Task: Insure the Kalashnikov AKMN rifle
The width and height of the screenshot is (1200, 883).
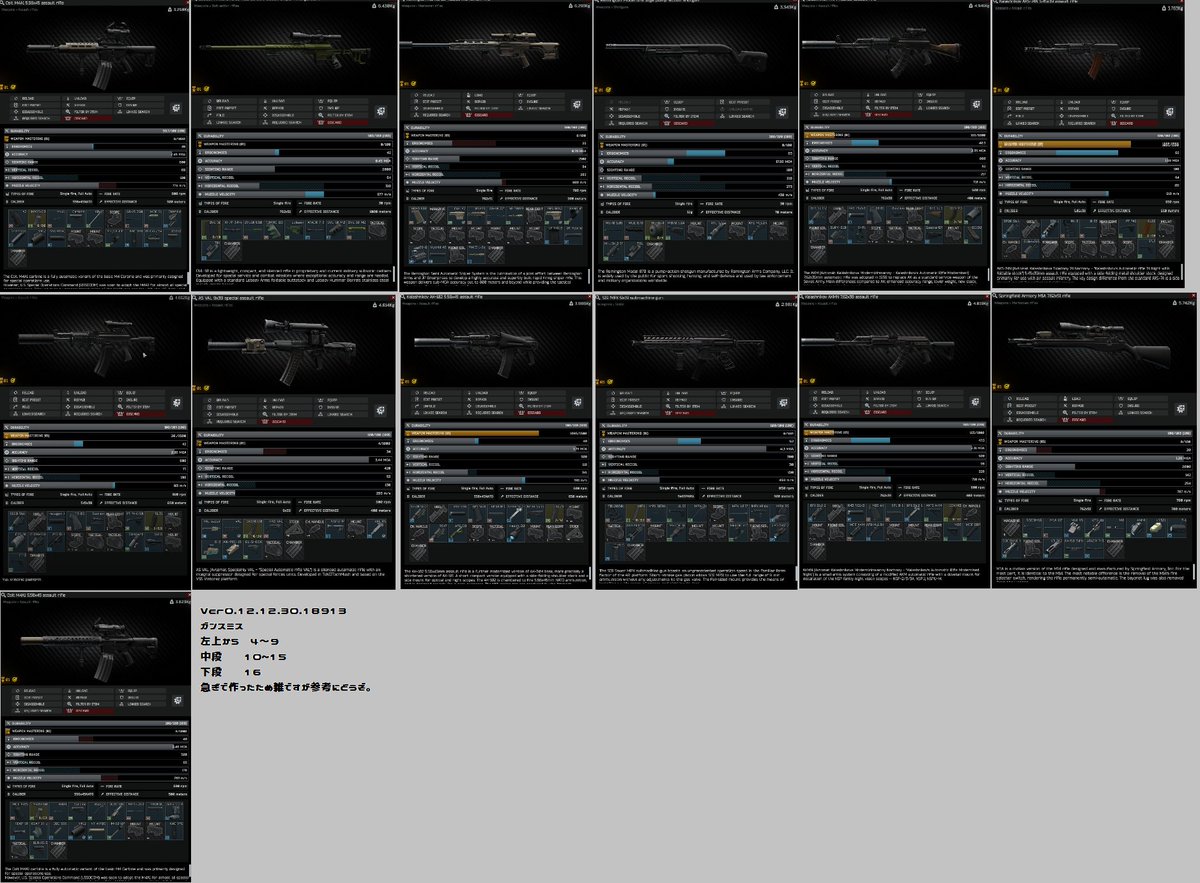Action: 938,399
